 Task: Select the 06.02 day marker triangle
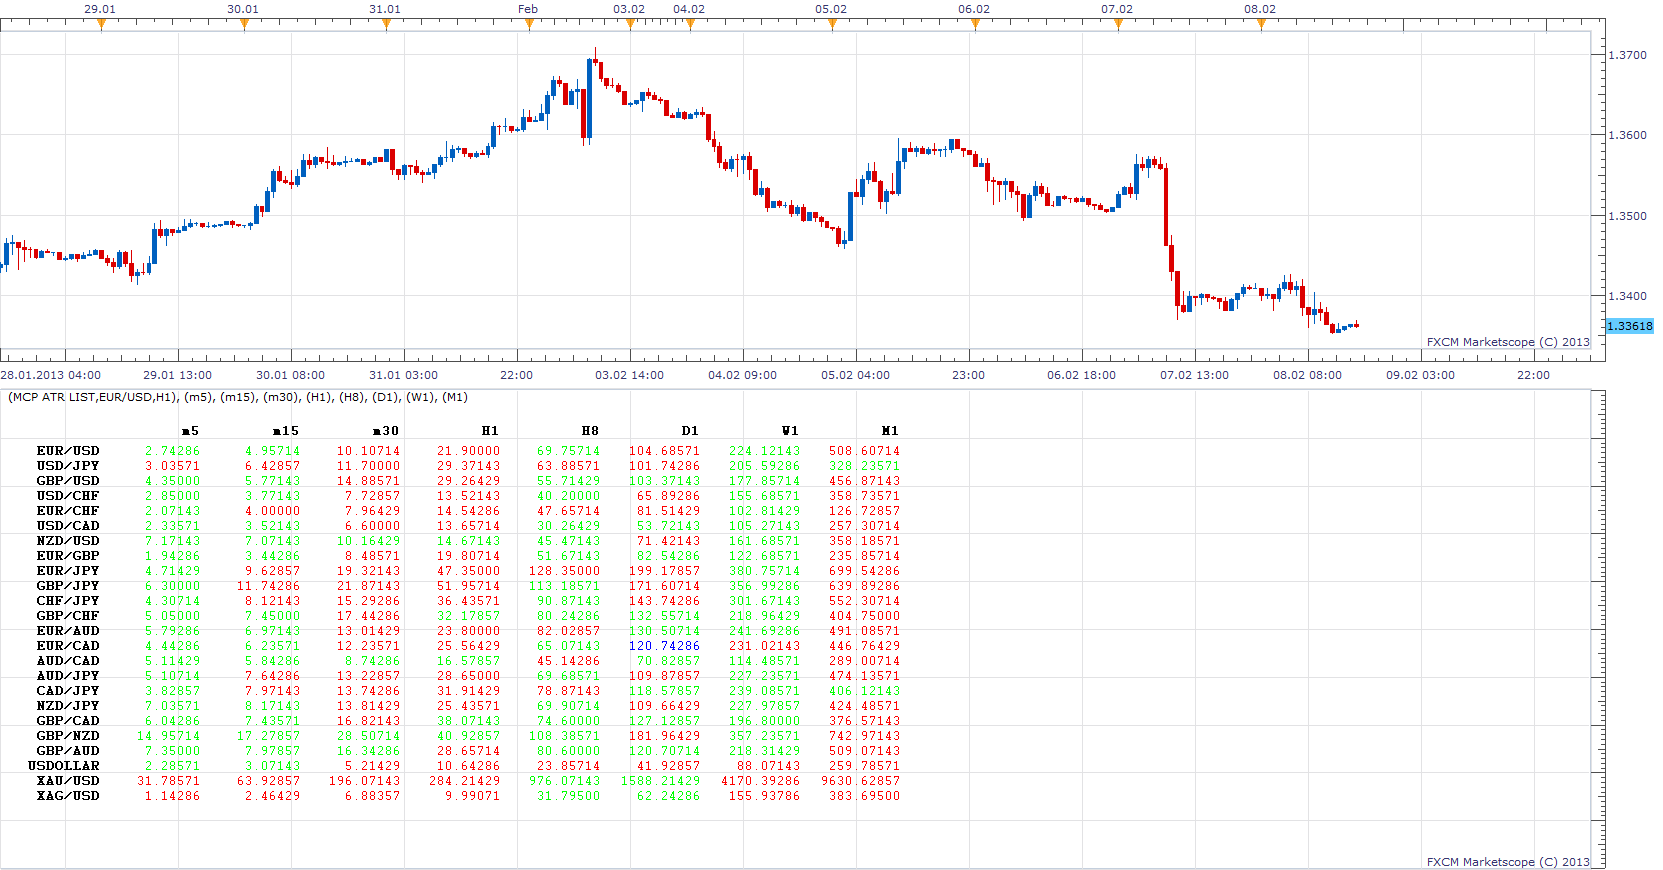click(x=975, y=25)
